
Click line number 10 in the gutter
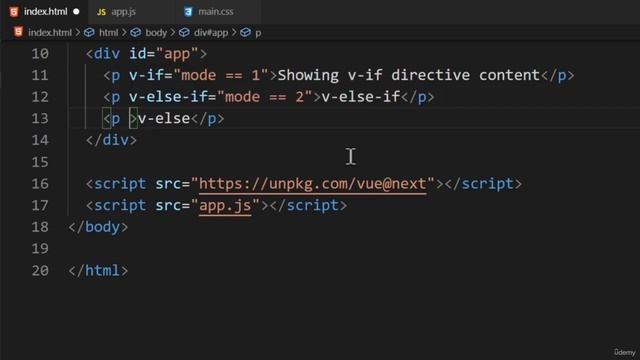(x=40, y=54)
